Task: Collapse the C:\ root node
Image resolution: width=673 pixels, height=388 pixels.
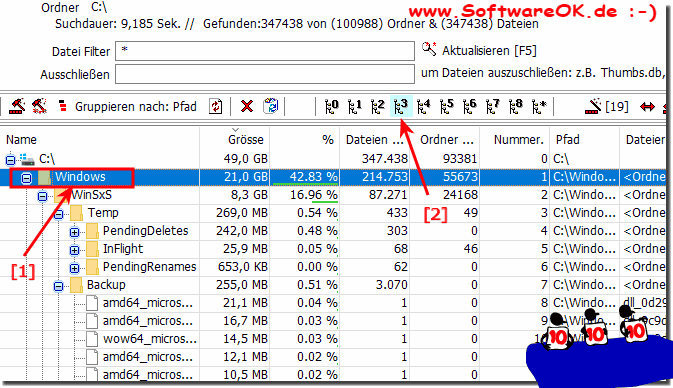Action: [10, 160]
